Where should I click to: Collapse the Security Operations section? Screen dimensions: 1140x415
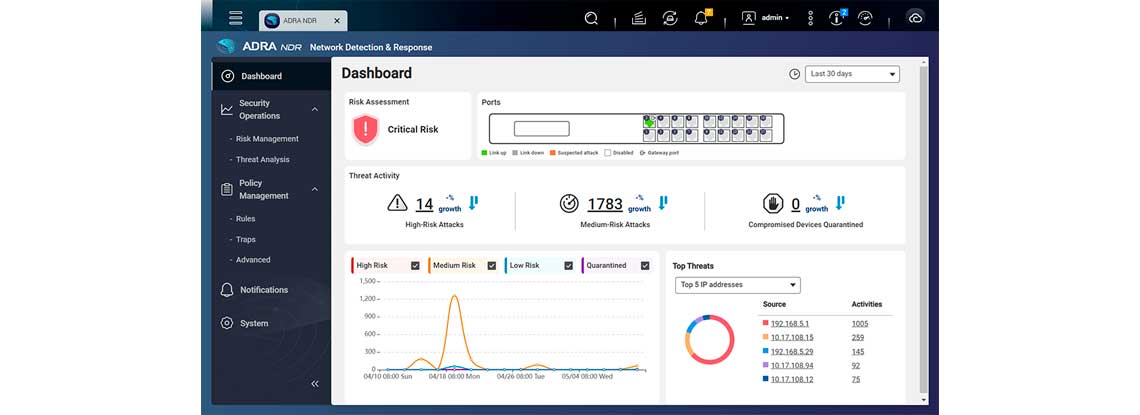coord(315,109)
